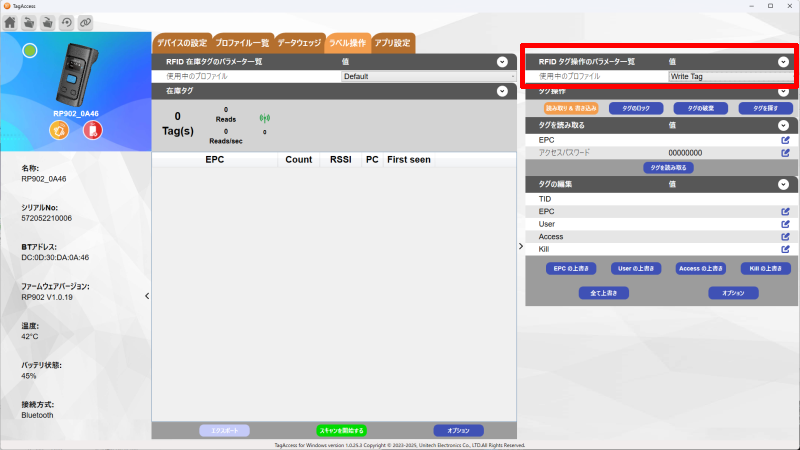Collapse the 在庫タグ section

pos(502,91)
